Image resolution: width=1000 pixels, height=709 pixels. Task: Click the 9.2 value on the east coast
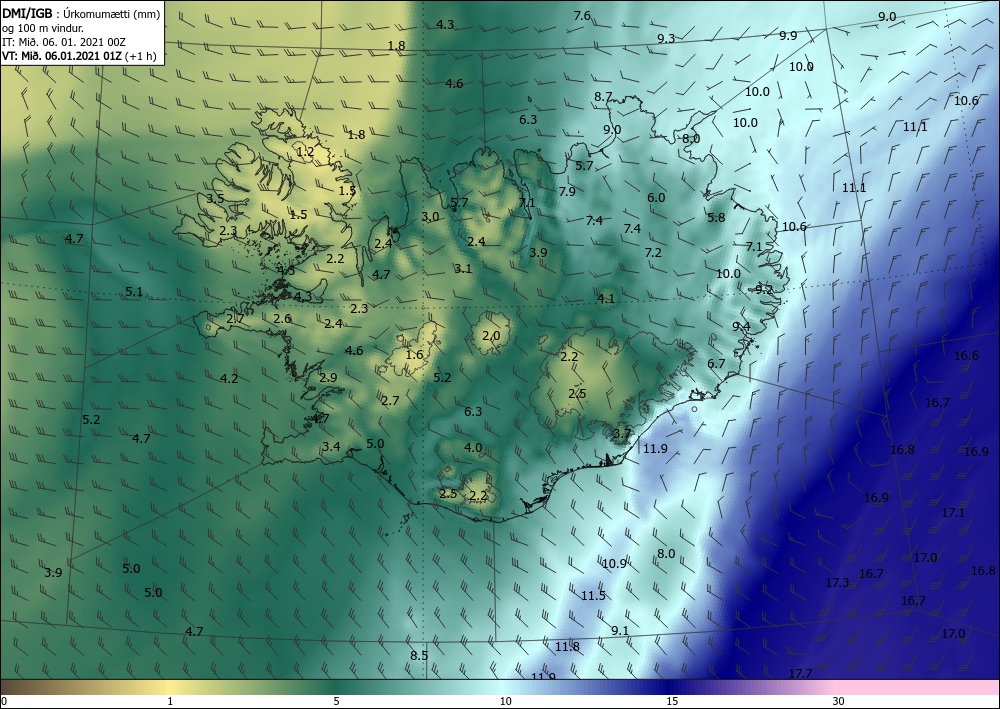tap(764, 289)
